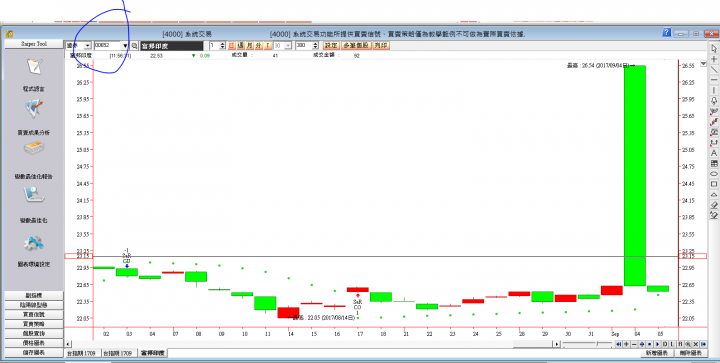Jump to last bar with the blue right-end arrow
720x363 pixels.
click(x=703, y=344)
